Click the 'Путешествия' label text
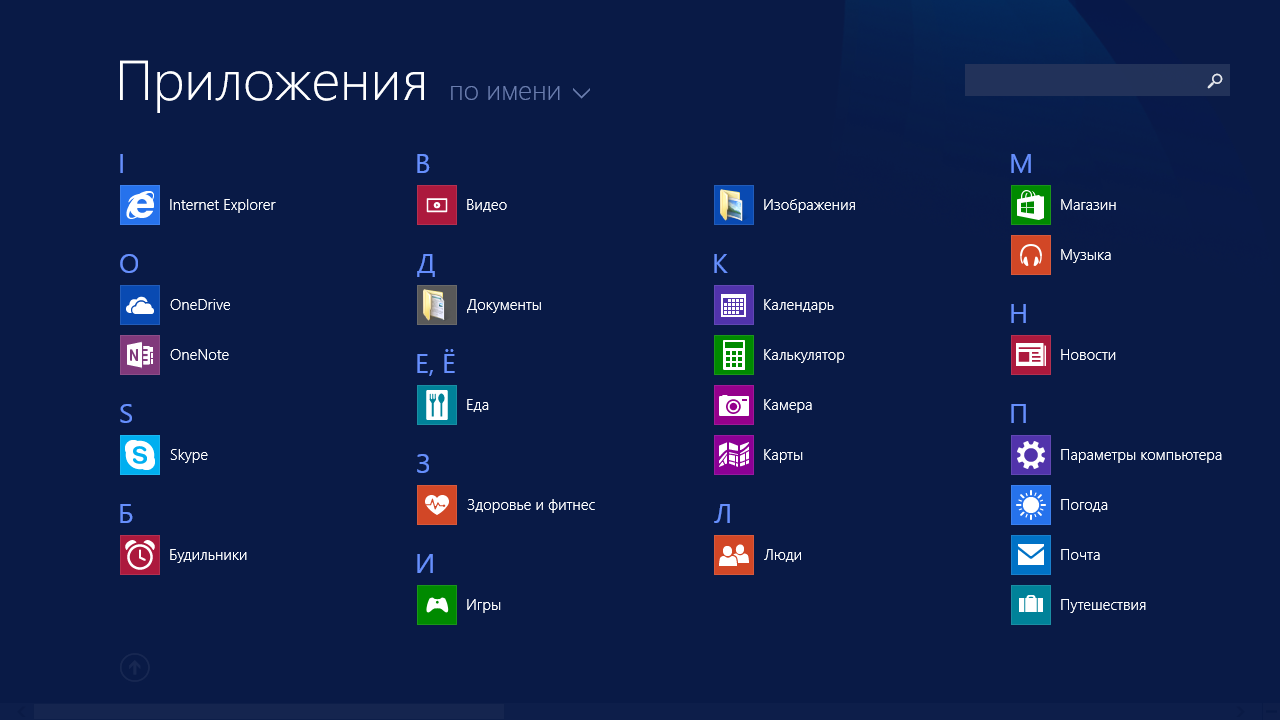The height and width of the screenshot is (720, 1280). coord(1103,605)
